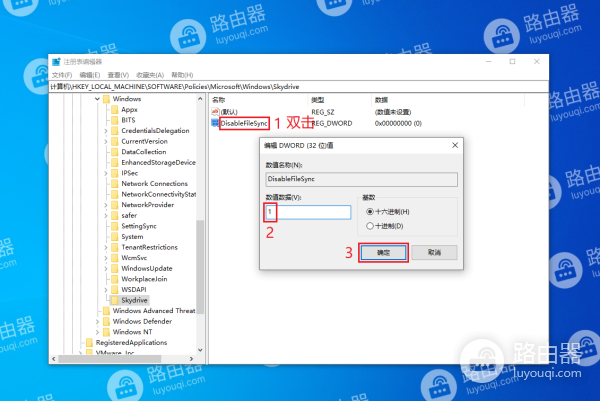Close the 编辑 DWORD dialog
The width and height of the screenshot is (600, 401).
point(455,145)
